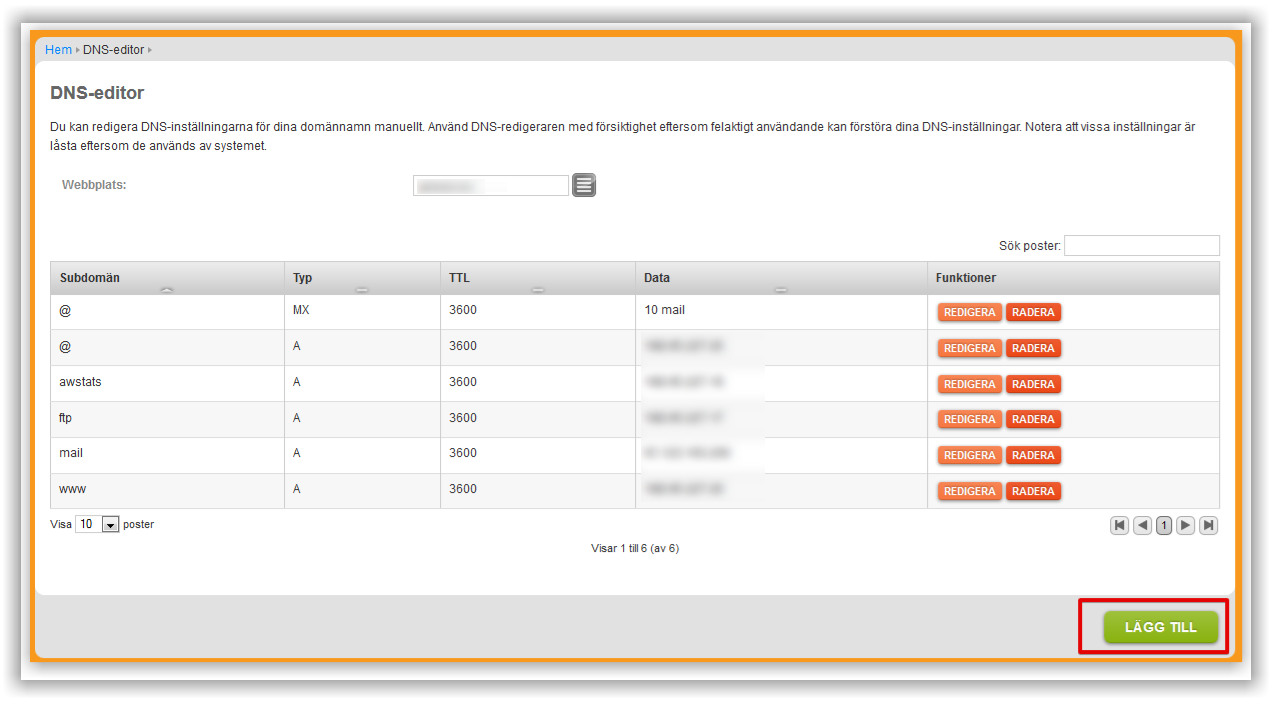Edit the ftp subdomain record
The height and width of the screenshot is (702, 1272).
coord(968,418)
